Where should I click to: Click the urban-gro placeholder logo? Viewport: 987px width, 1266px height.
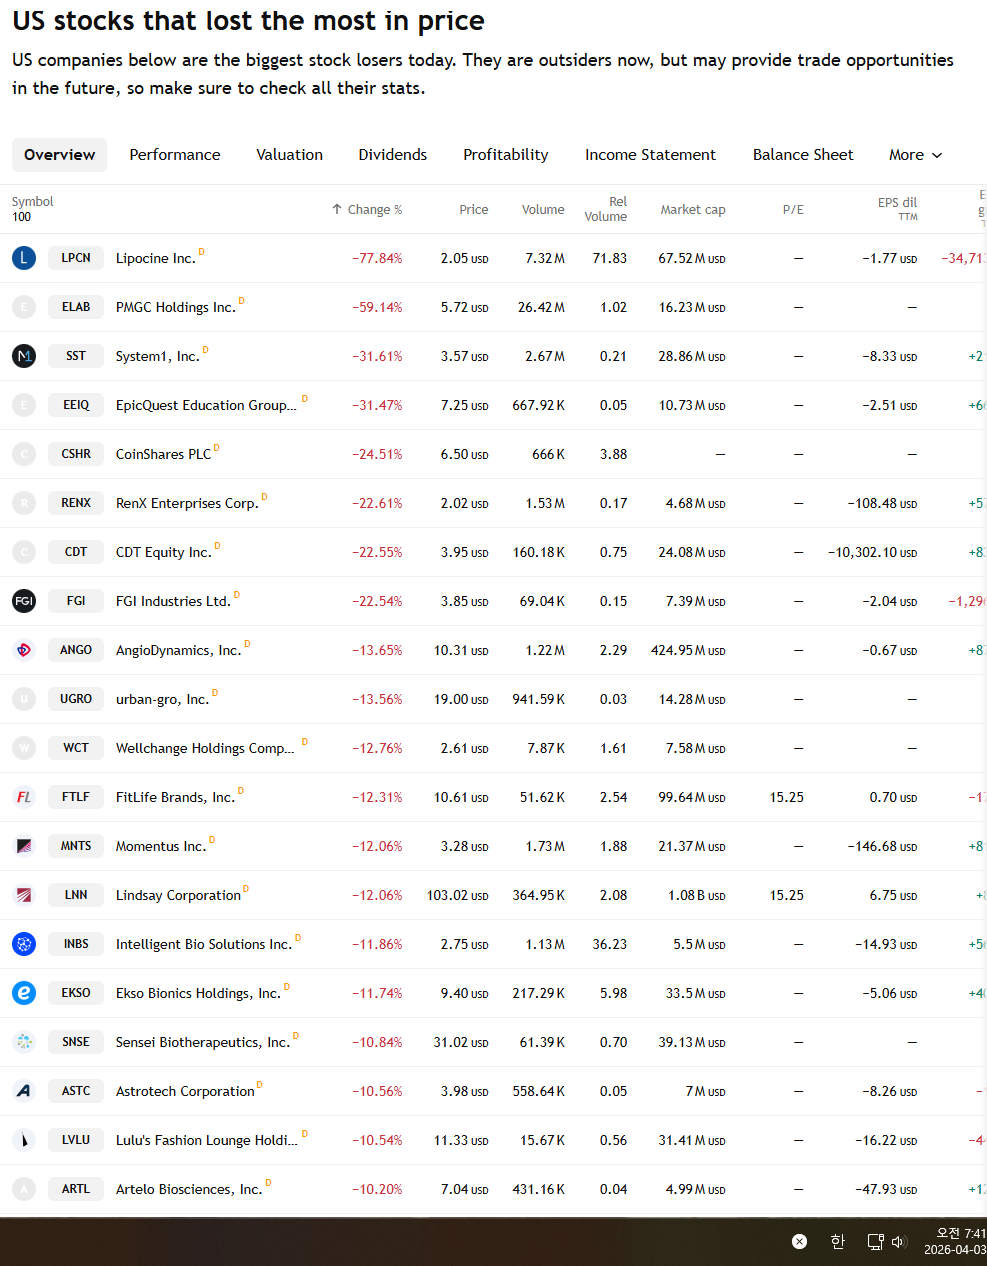pos(24,699)
